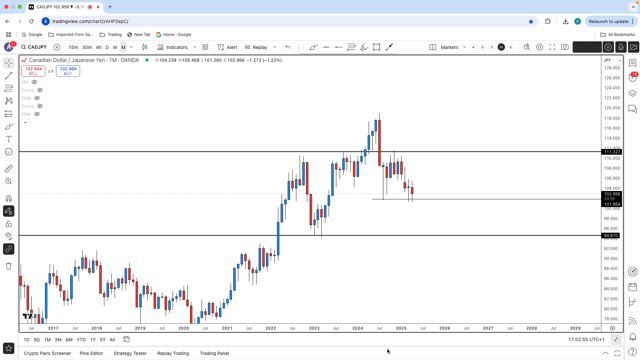The width and height of the screenshot is (640, 360).
Task: Select the ruler measure tool
Action: pyautogui.click(x=9, y=169)
